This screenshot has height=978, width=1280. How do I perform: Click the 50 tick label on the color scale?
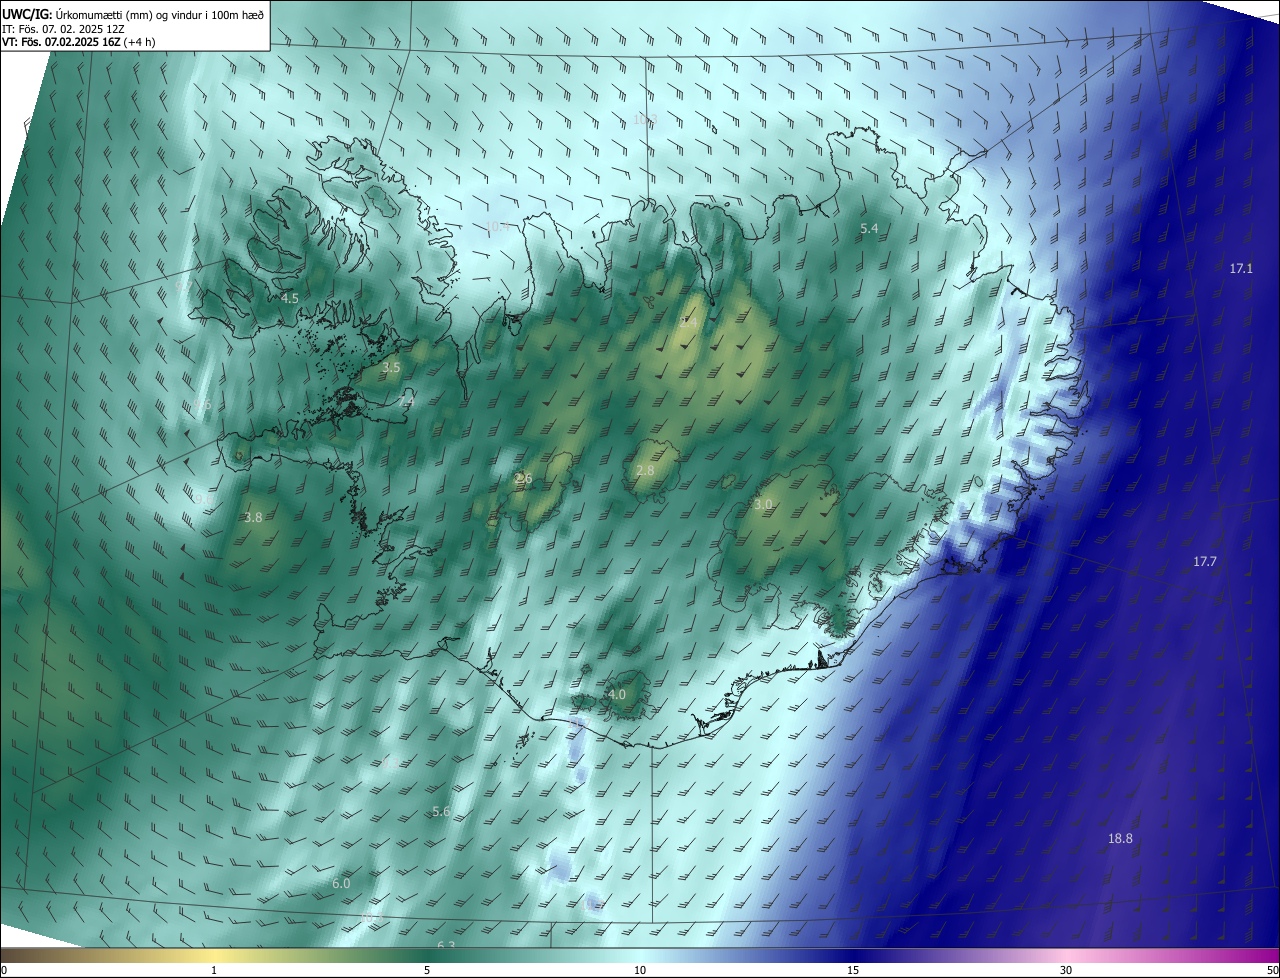coord(1272,971)
